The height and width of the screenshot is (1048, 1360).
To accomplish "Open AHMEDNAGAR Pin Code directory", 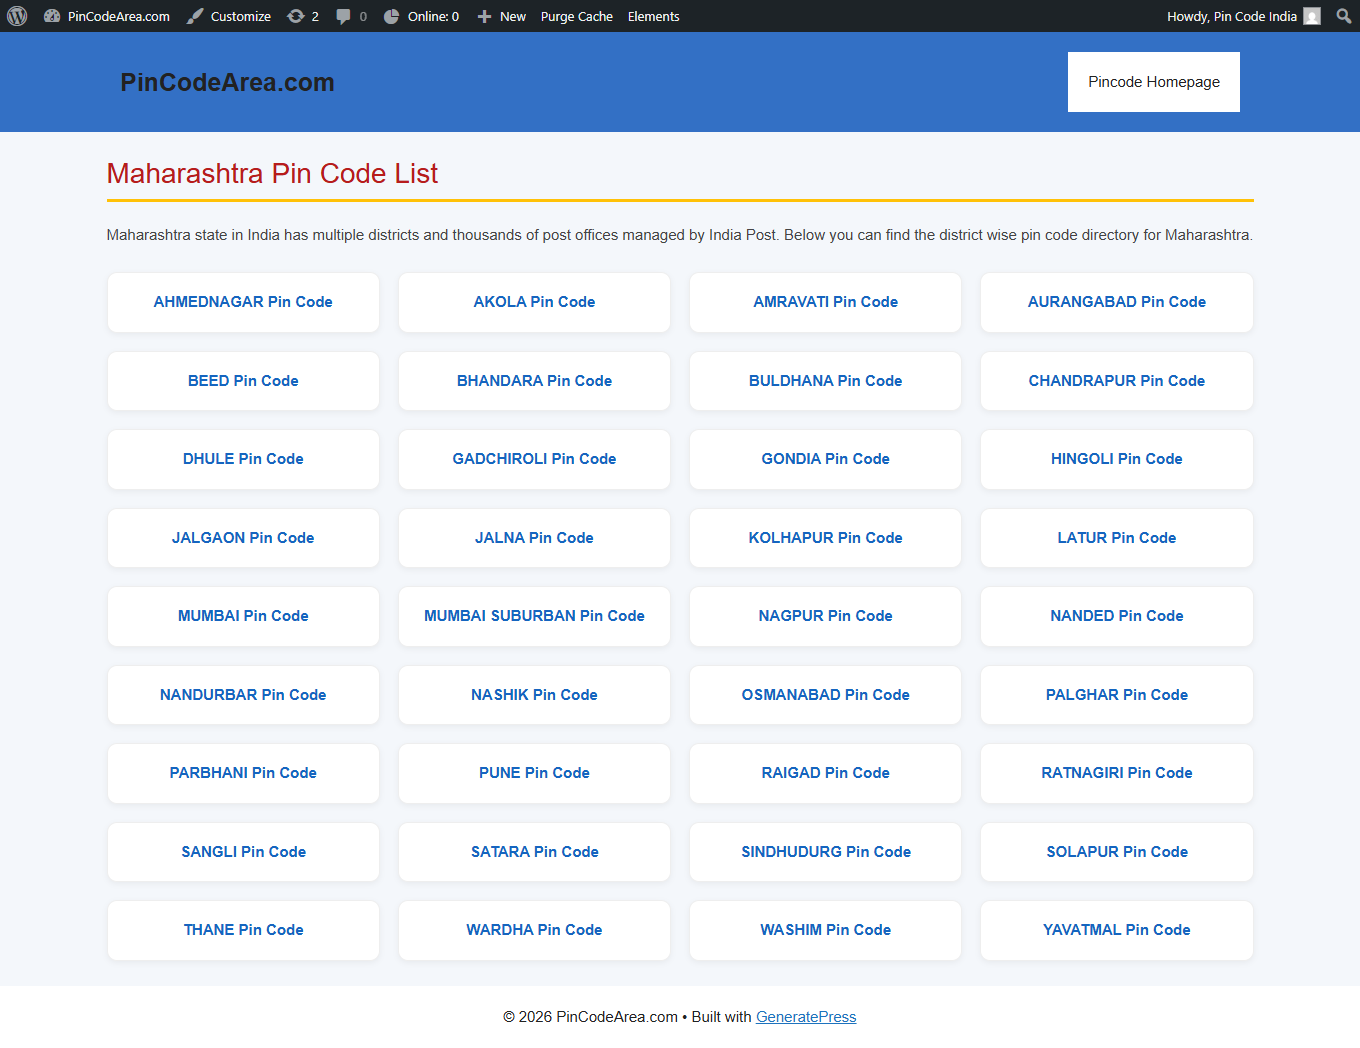I will click(x=243, y=302).
